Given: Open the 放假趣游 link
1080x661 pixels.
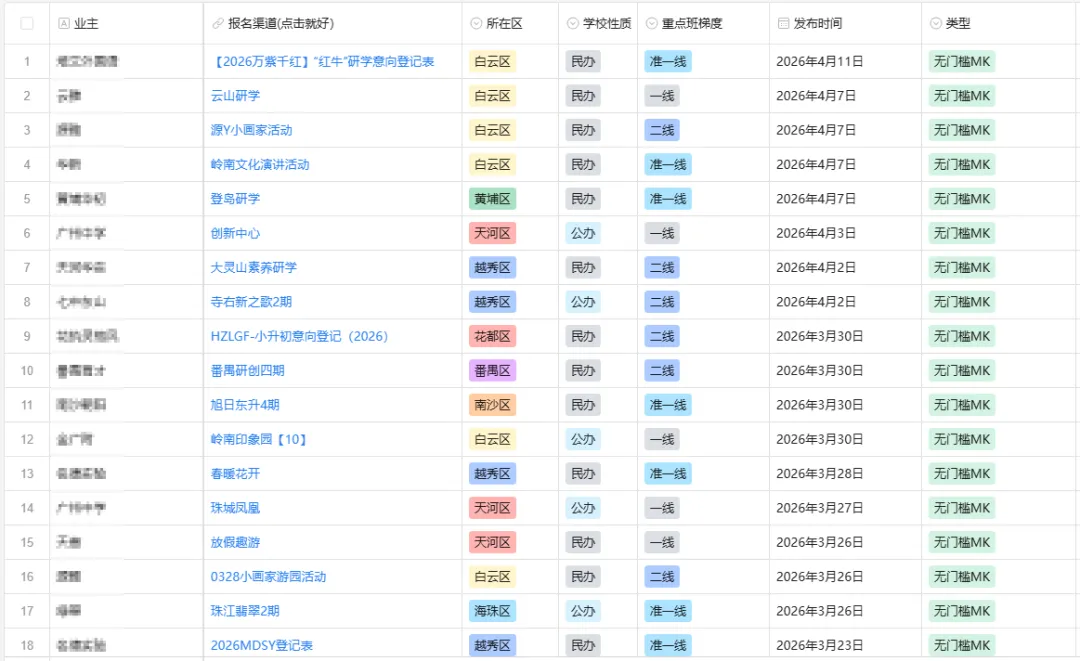Looking at the screenshot, I should pos(236,542).
